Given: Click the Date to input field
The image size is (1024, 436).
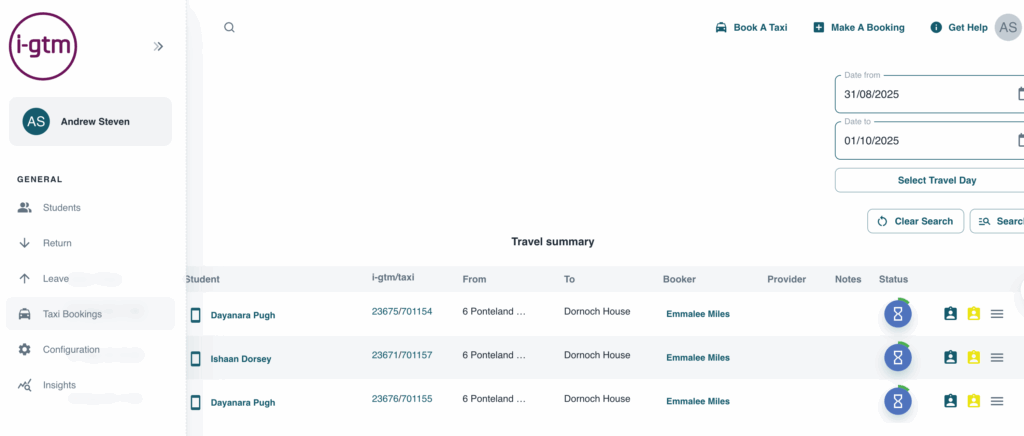Looking at the screenshot, I should click(929, 140).
